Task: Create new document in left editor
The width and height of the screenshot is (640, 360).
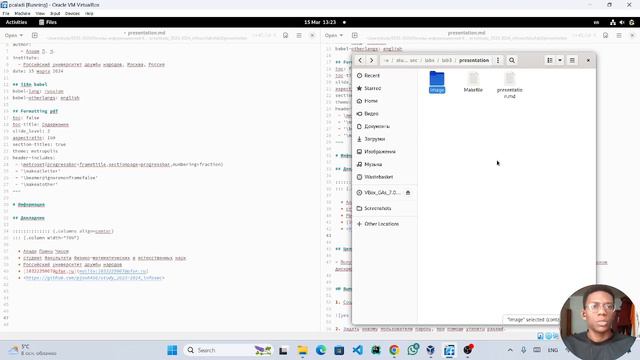Action: 35,36
